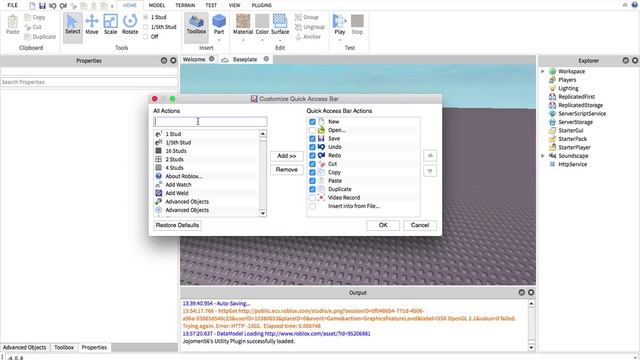
Task: Toggle the Duplicate action checkbox
Action: (x=312, y=189)
